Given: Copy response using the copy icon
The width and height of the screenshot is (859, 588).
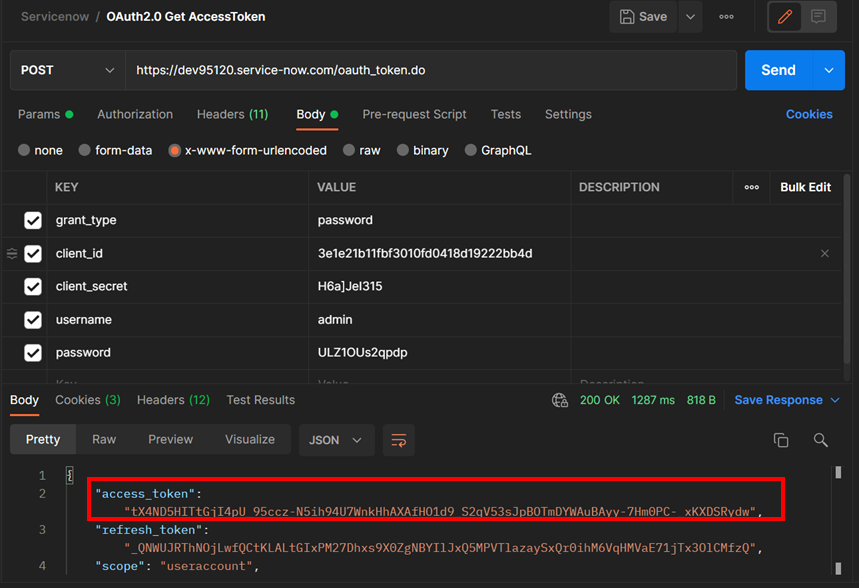Looking at the screenshot, I should (781, 440).
